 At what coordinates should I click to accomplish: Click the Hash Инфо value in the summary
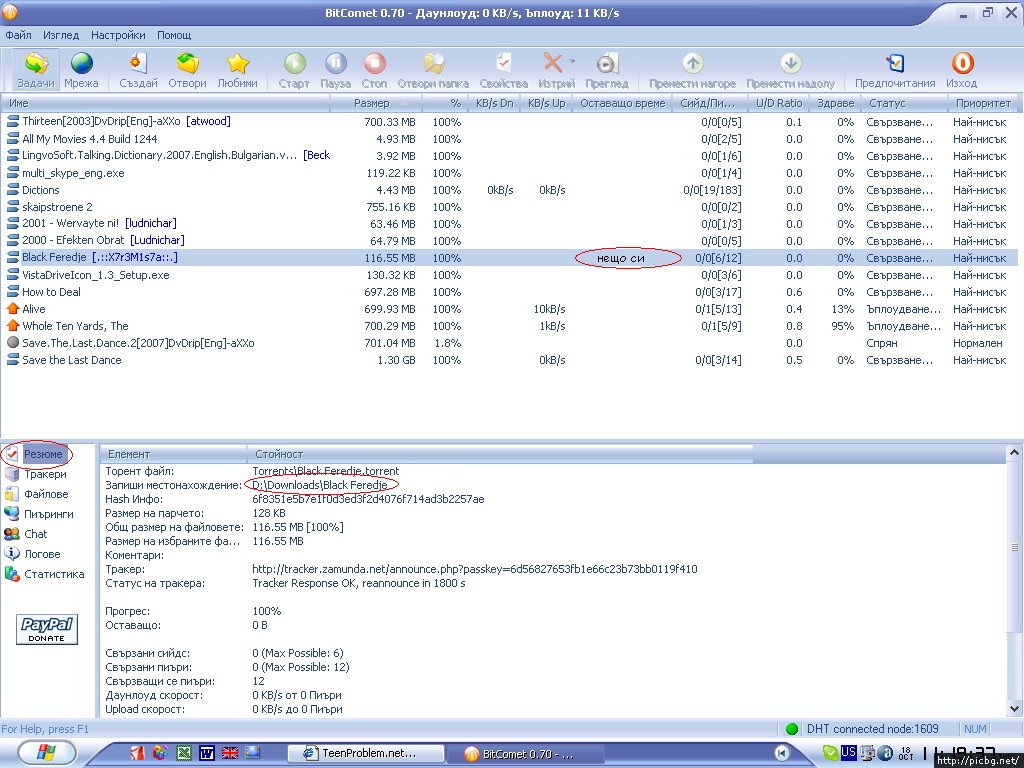(x=368, y=499)
